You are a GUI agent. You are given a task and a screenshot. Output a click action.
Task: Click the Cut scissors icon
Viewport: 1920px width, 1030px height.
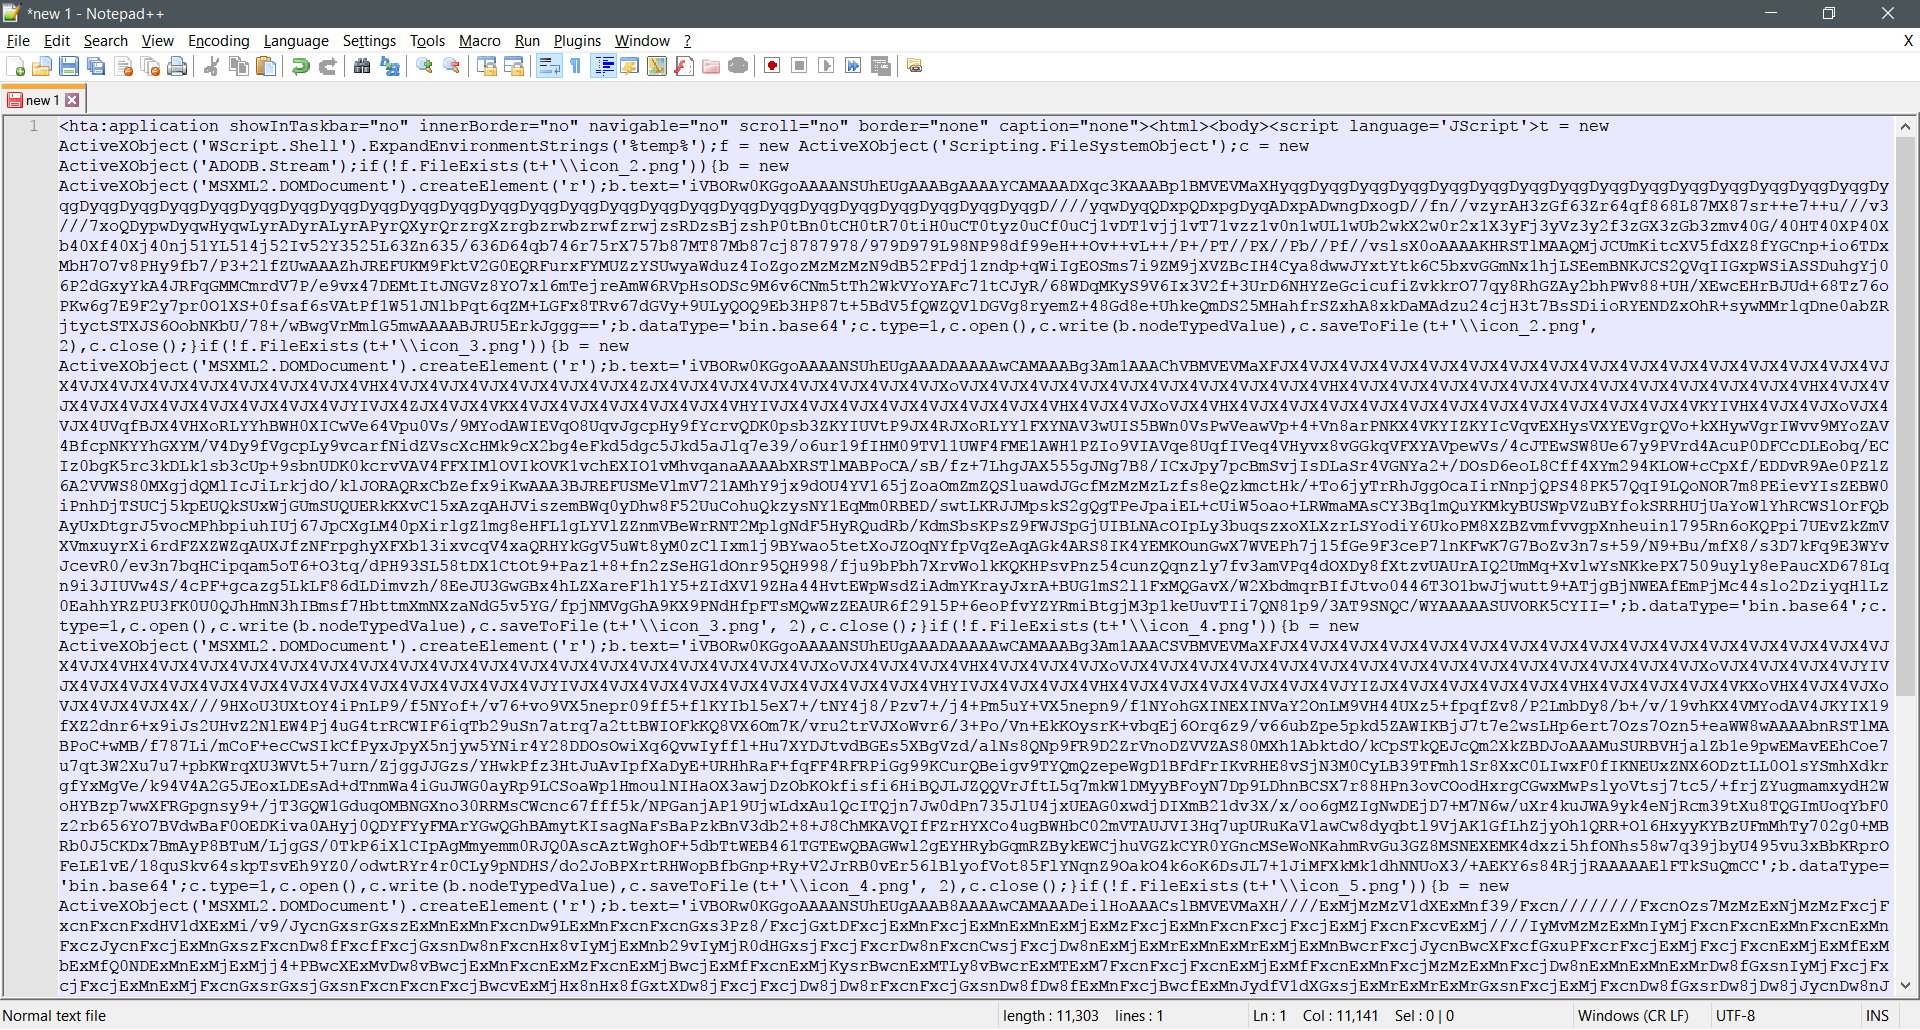pyautogui.click(x=212, y=66)
